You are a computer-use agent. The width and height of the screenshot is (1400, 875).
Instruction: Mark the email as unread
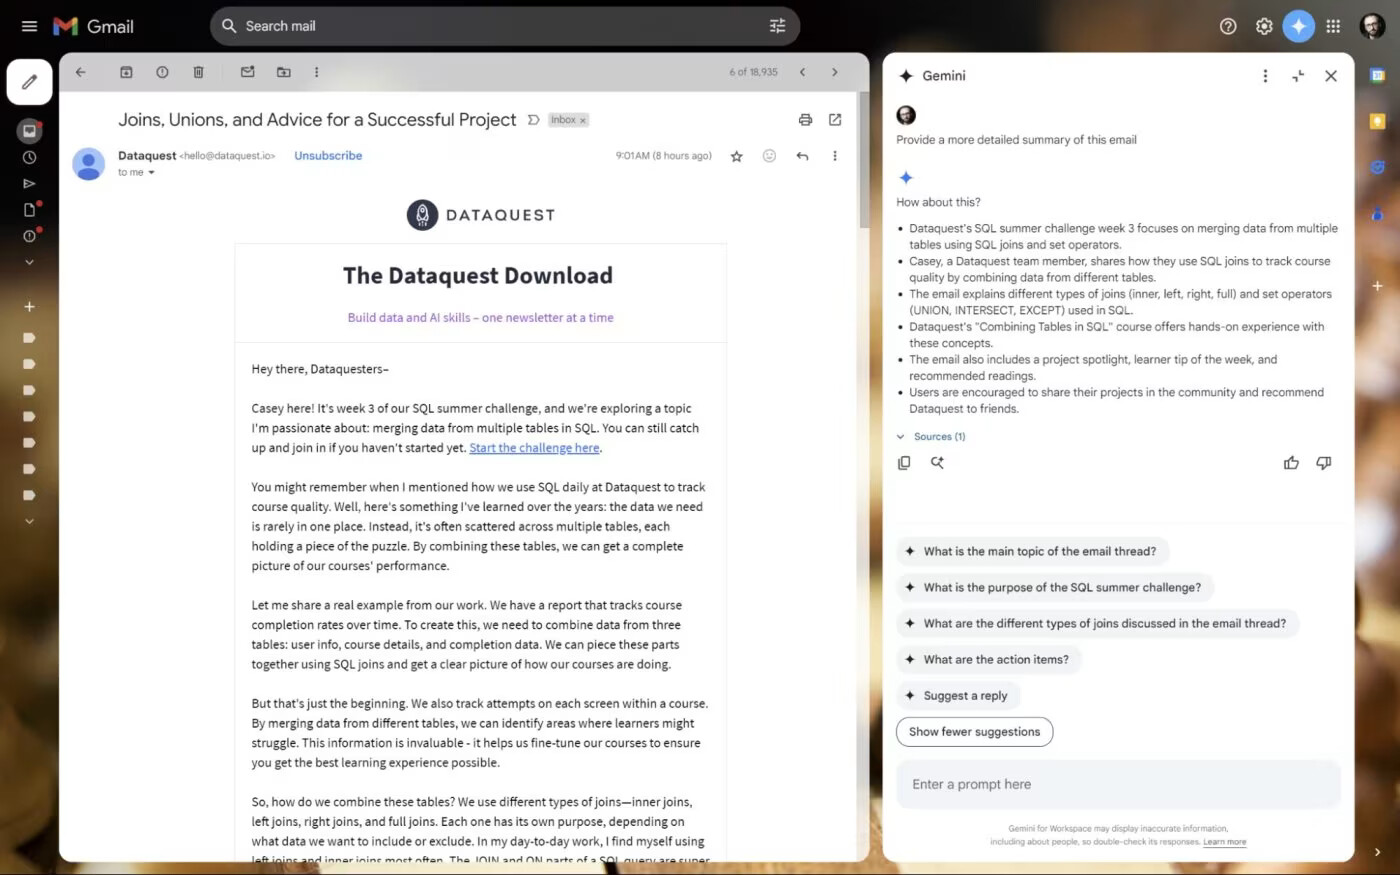tap(247, 72)
